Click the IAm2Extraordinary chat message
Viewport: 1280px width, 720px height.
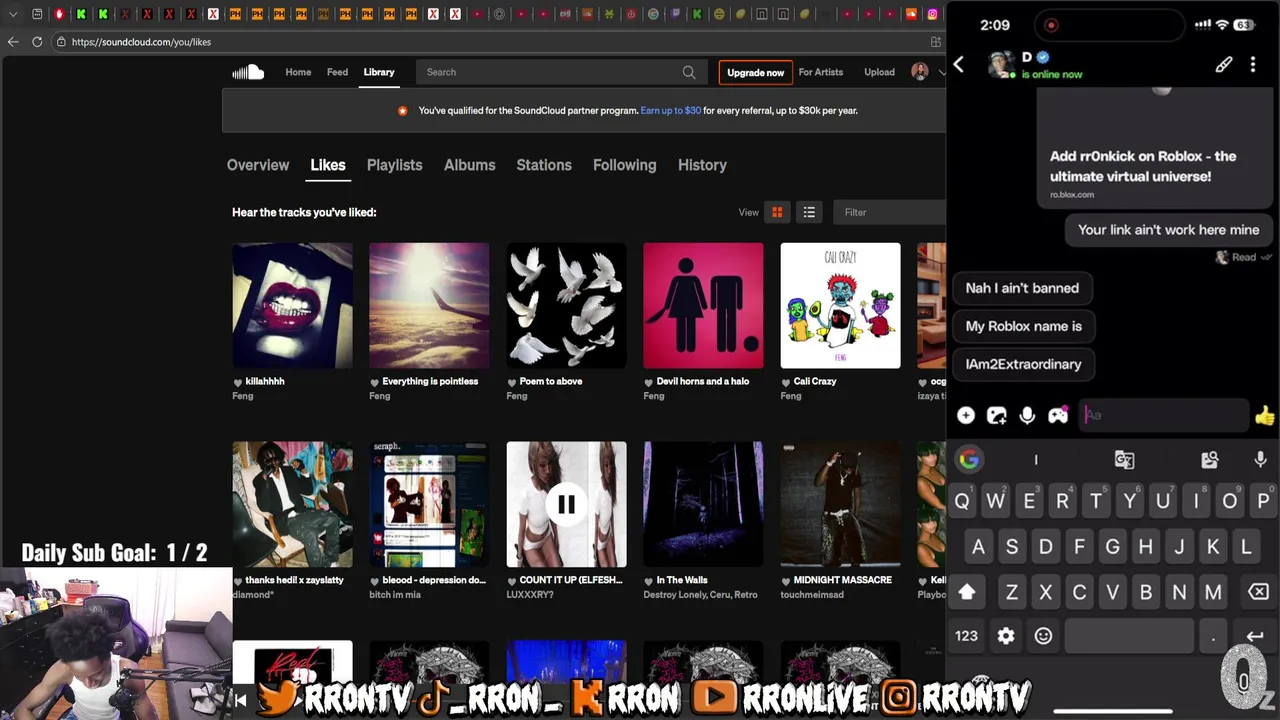pyautogui.click(x=1023, y=364)
